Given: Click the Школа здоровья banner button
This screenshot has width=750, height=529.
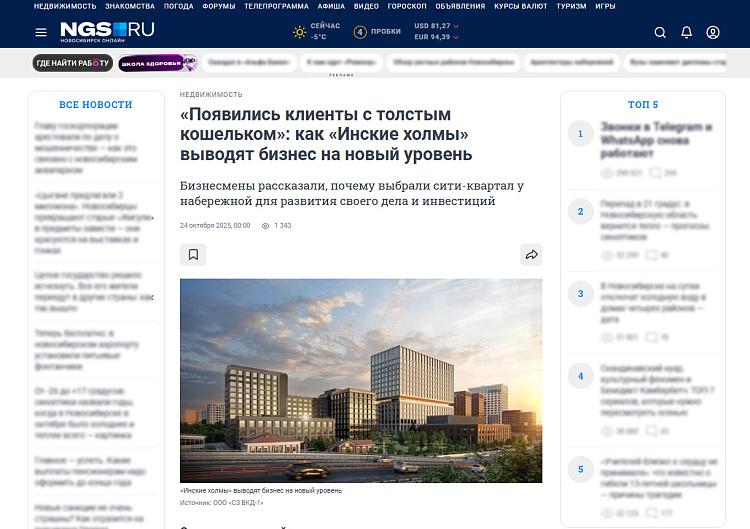Looking at the screenshot, I should click(157, 63).
